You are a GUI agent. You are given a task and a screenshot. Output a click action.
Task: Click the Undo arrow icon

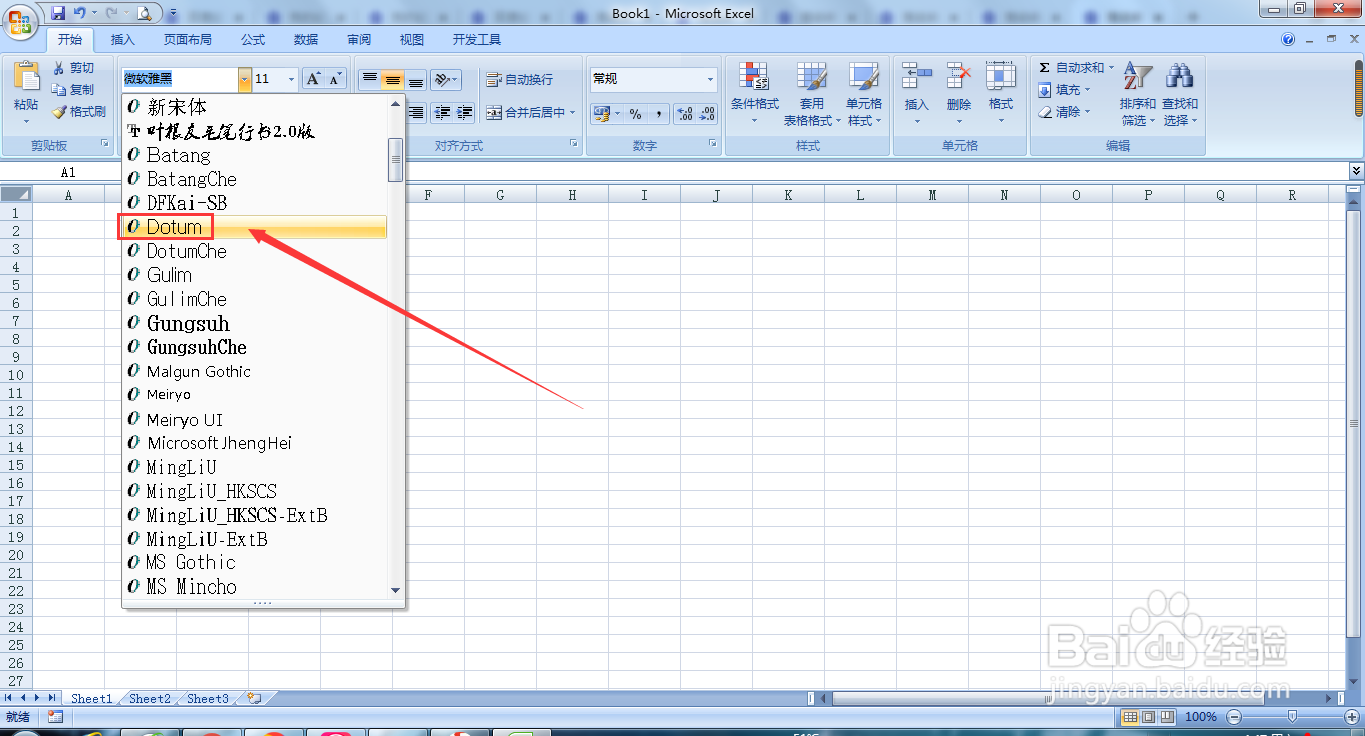(80, 13)
